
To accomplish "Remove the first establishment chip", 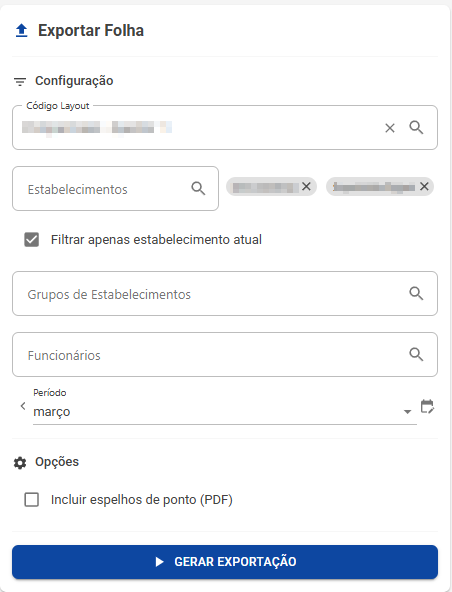I will (x=306, y=186).
